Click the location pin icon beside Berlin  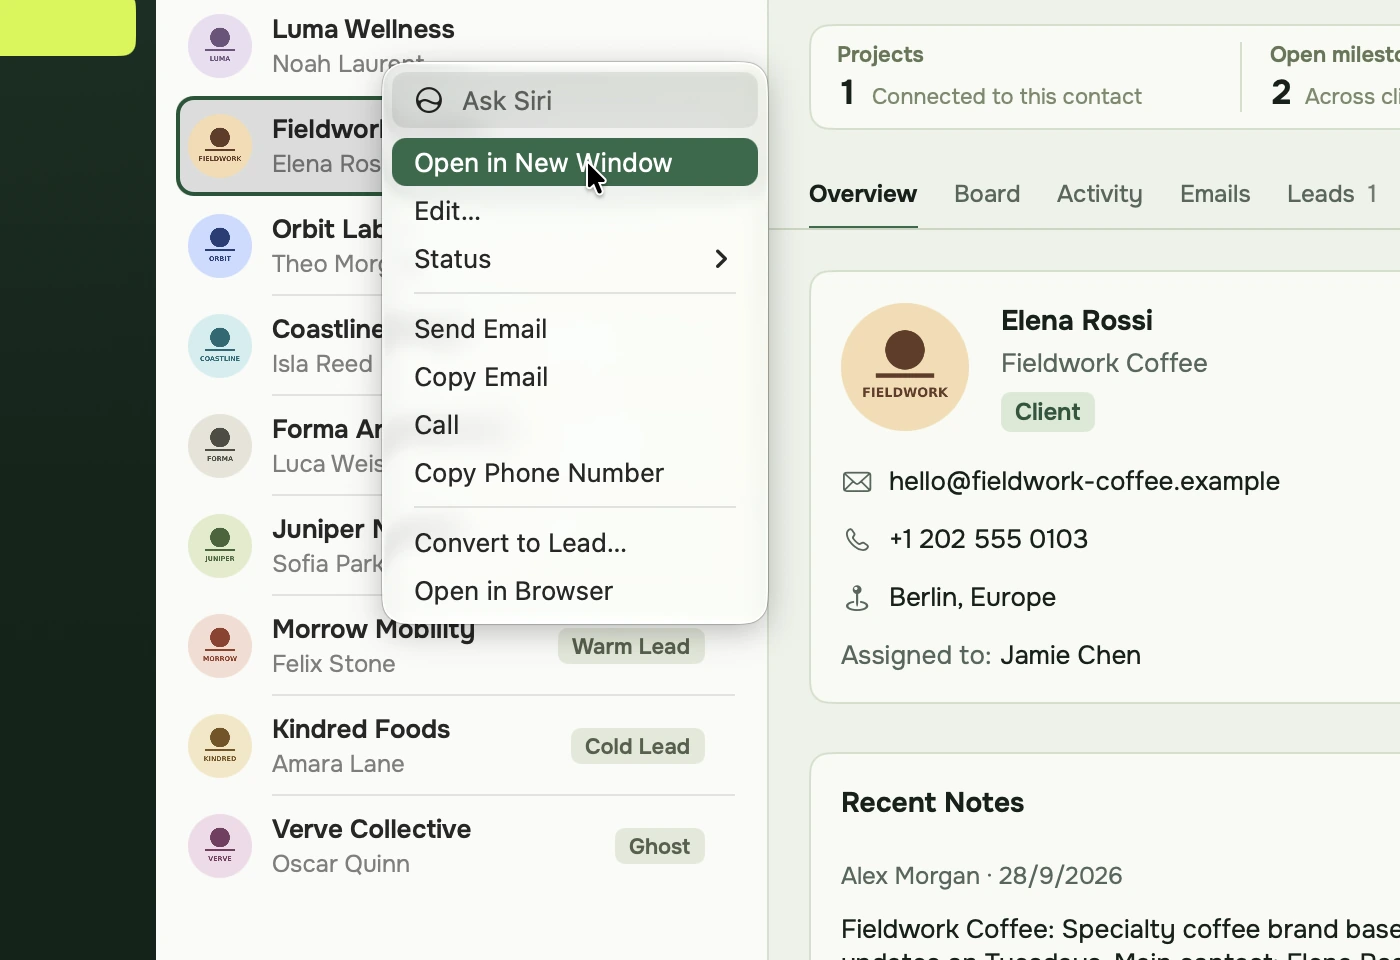(857, 598)
